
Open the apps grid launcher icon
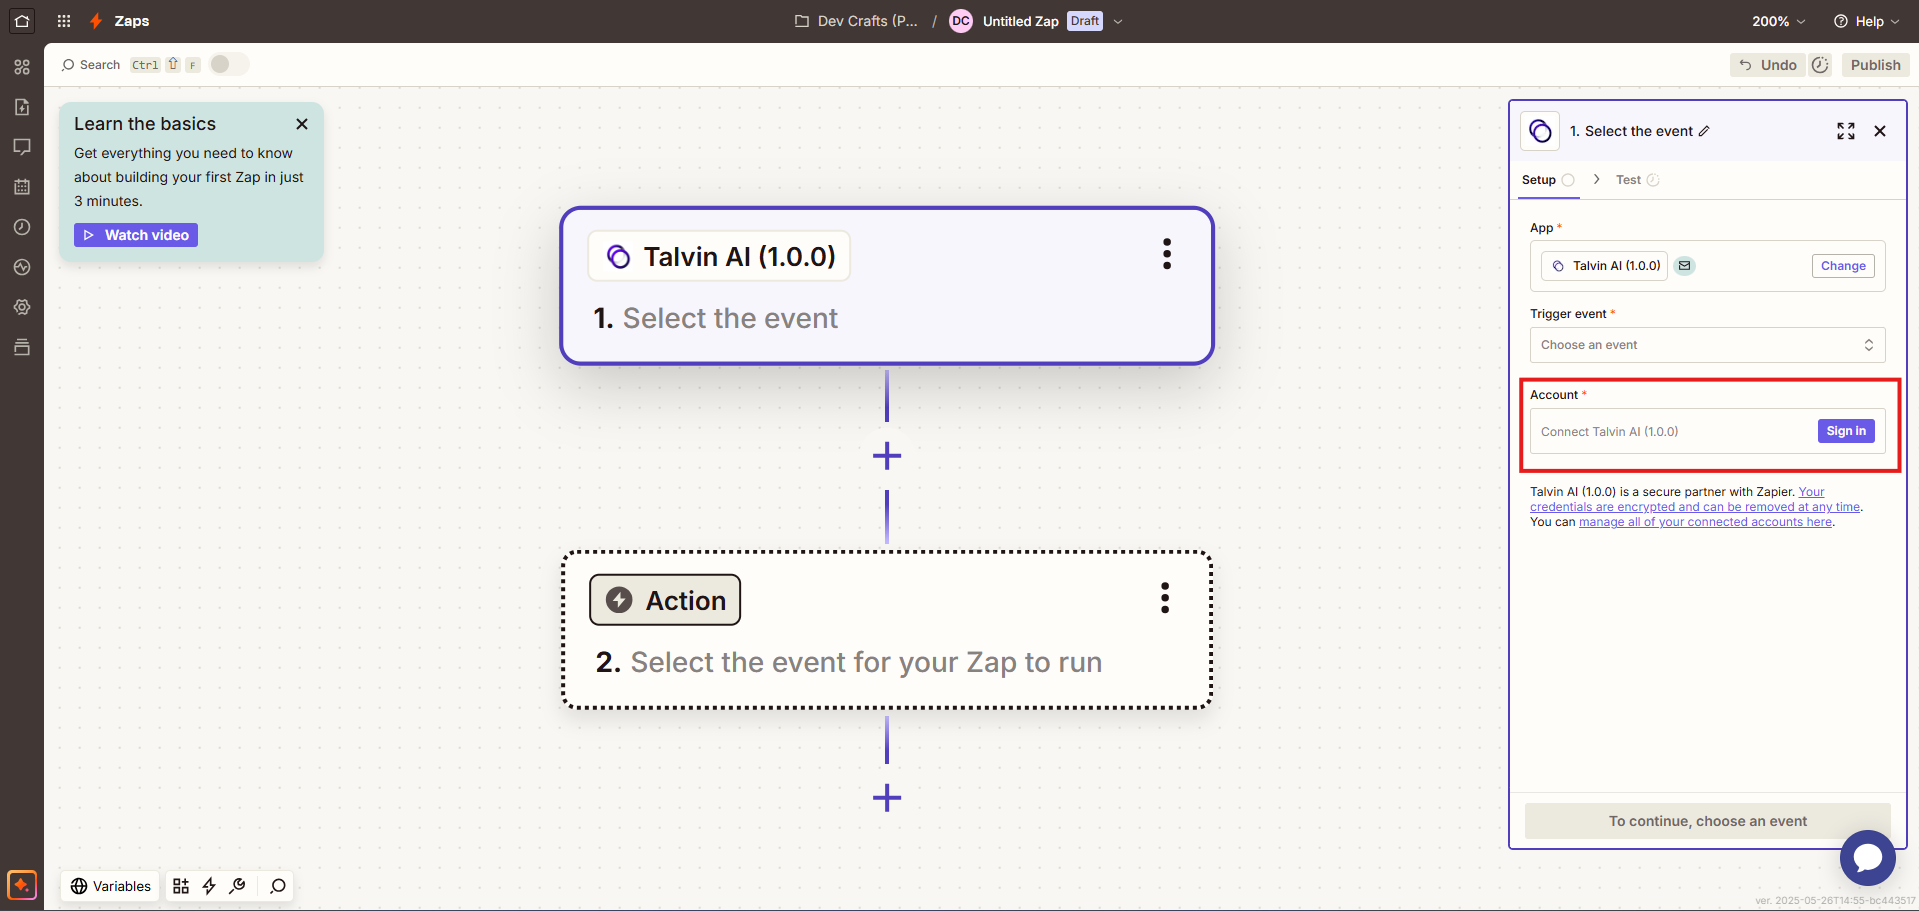[64, 21]
